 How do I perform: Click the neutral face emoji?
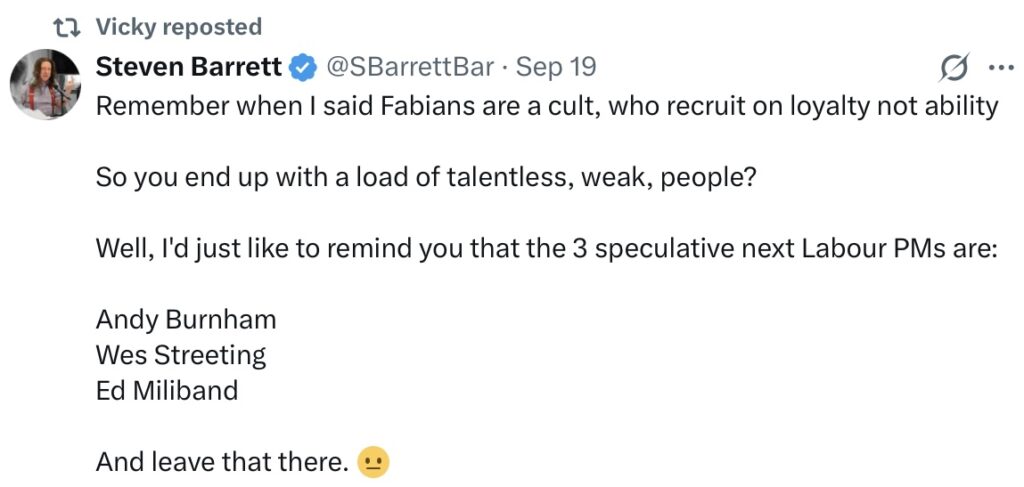(x=373, y=462)
